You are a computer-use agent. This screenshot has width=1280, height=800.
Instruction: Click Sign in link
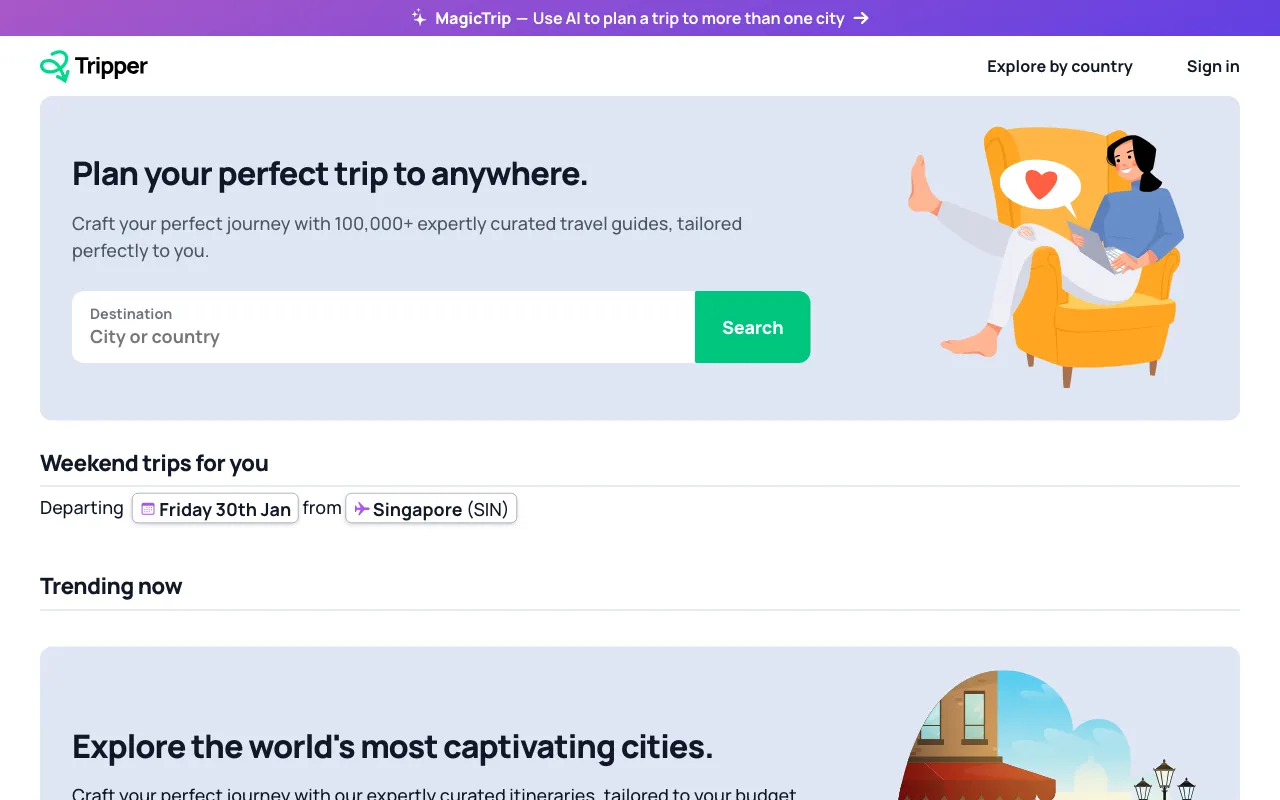(1213, 66)
